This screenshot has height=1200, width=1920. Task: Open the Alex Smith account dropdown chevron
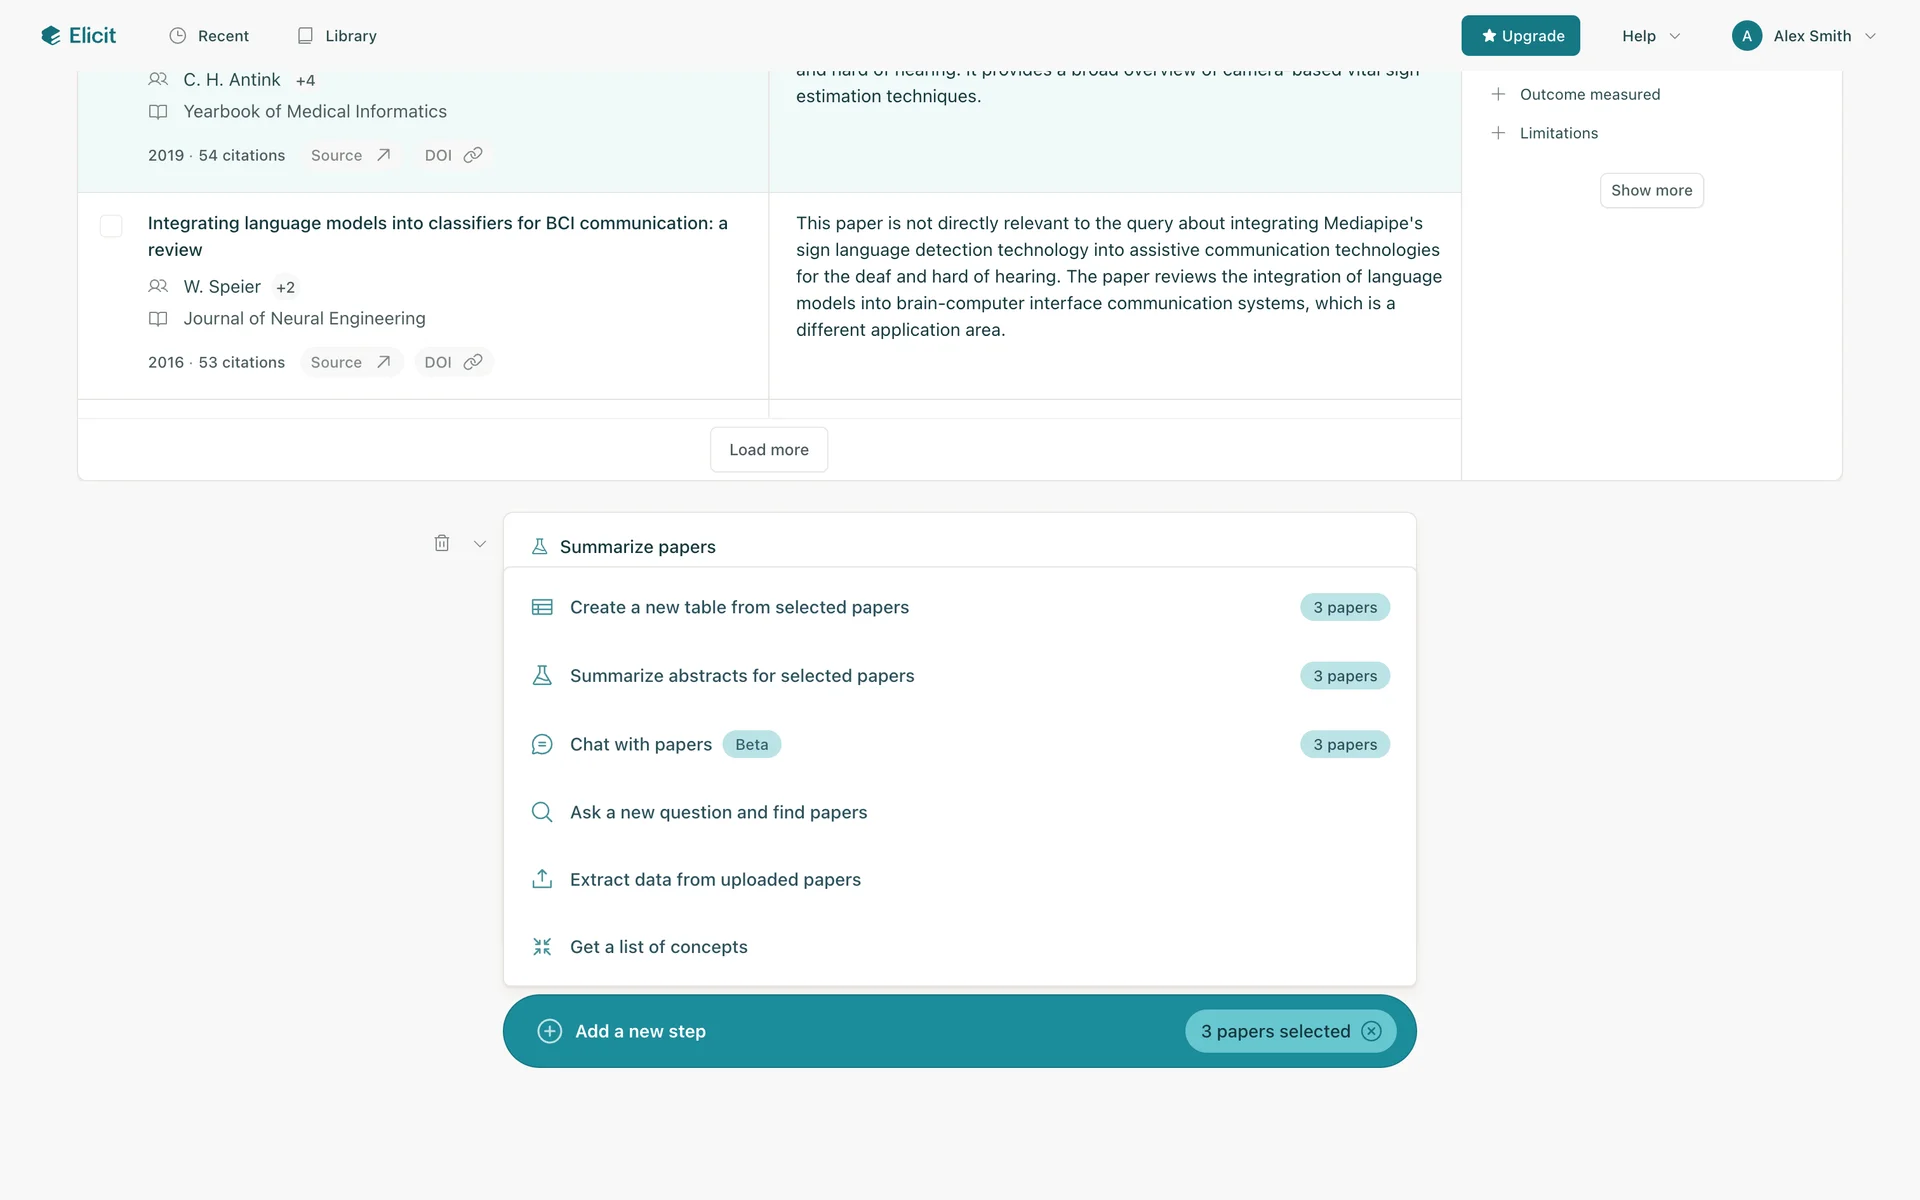click(1870, 36)
